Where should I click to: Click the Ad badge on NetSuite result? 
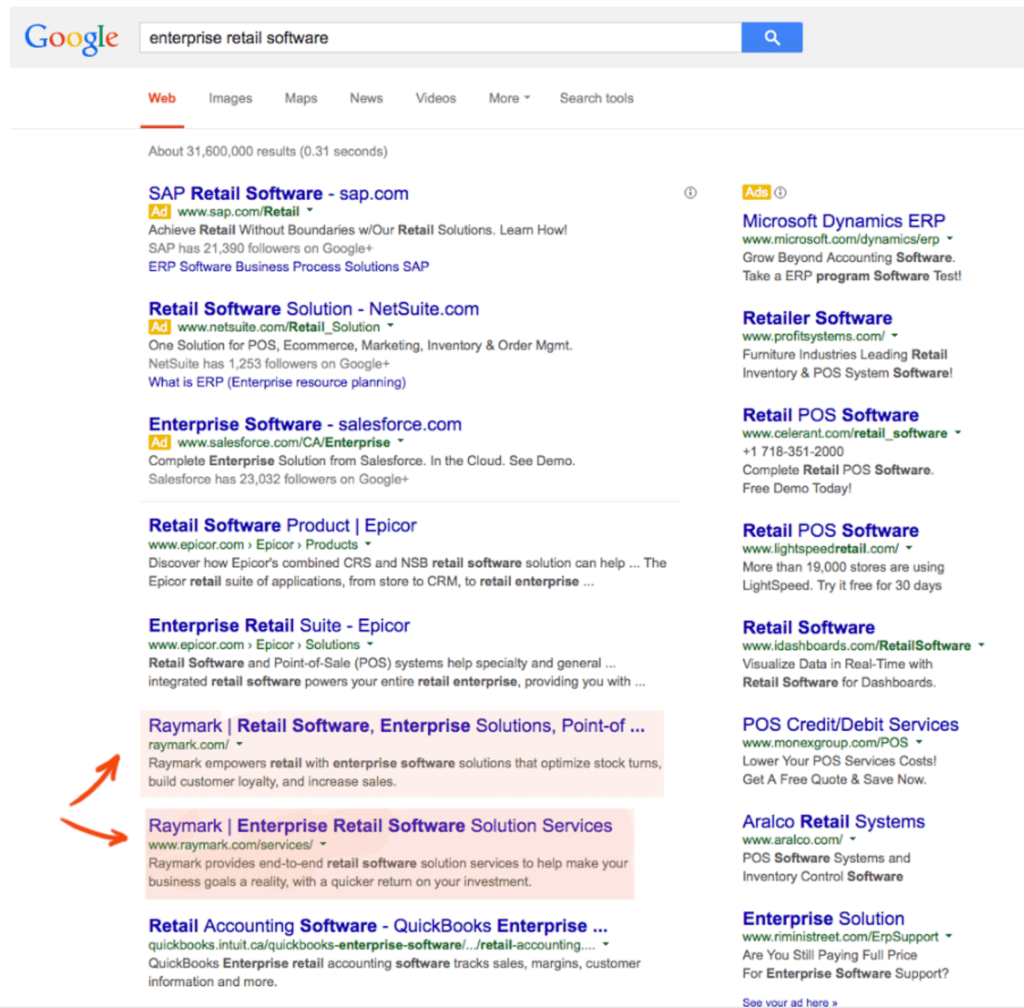tap(159, 327)
